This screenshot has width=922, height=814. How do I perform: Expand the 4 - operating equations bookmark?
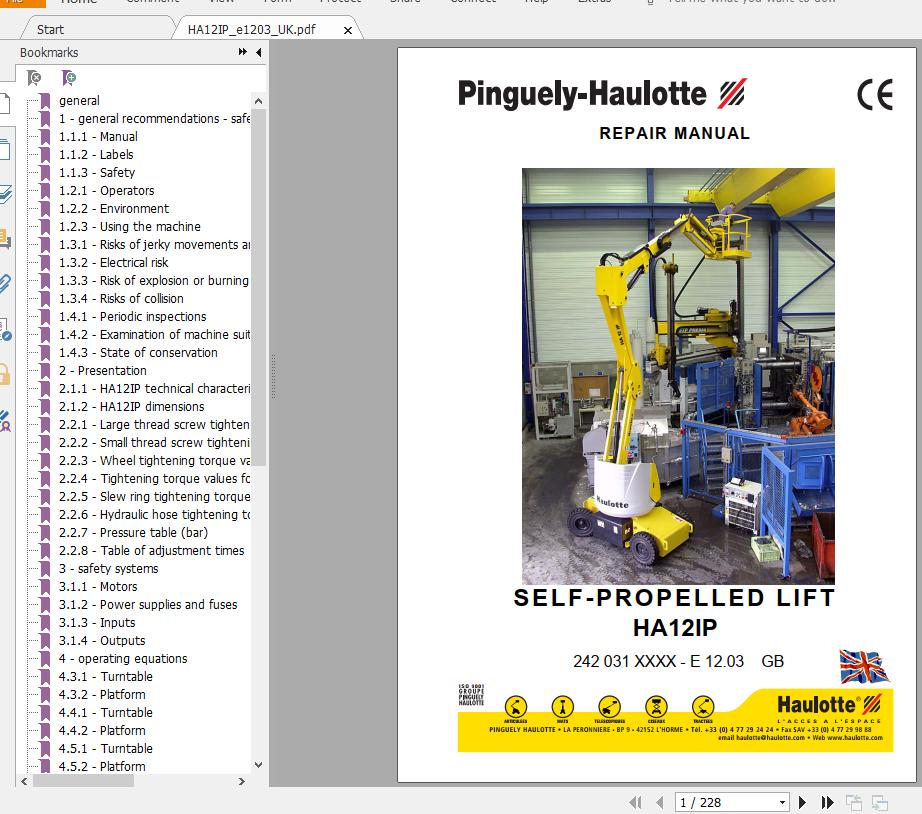[28, 658]
